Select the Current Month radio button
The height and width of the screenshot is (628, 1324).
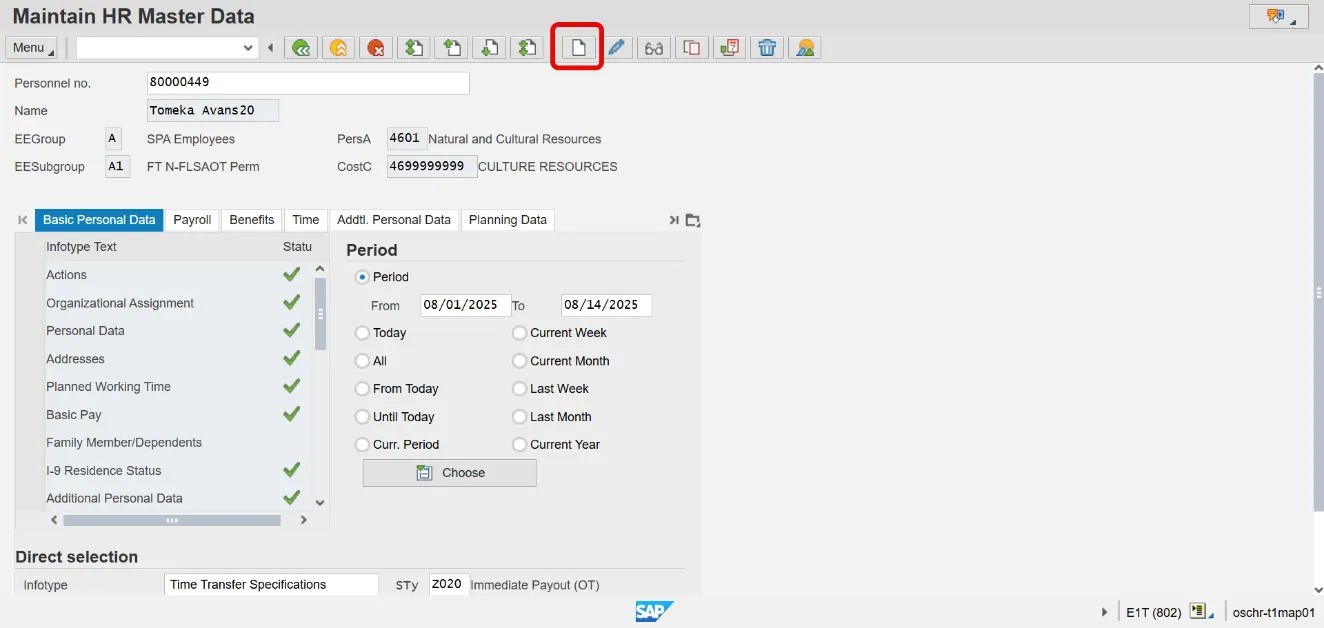(x=520, y=361)
